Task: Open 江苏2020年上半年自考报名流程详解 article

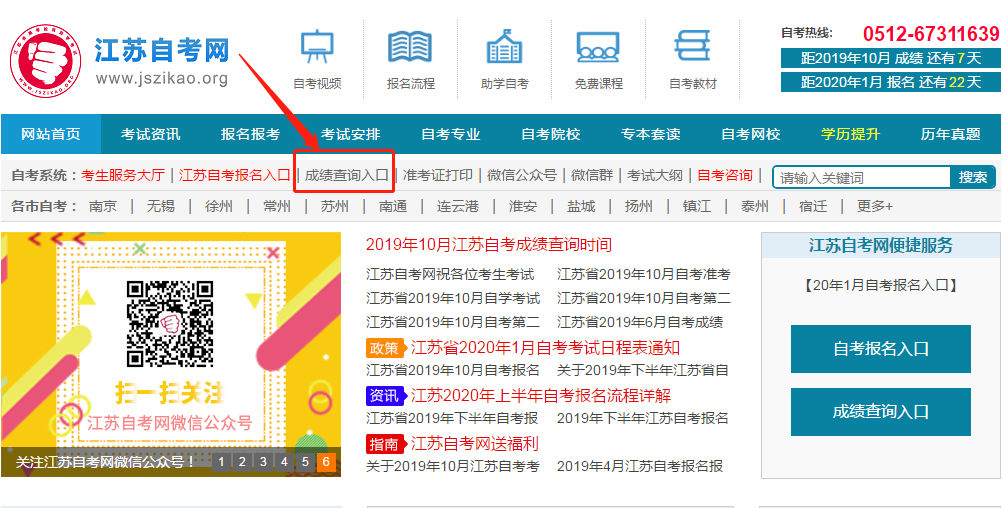Action: (541, 395)
